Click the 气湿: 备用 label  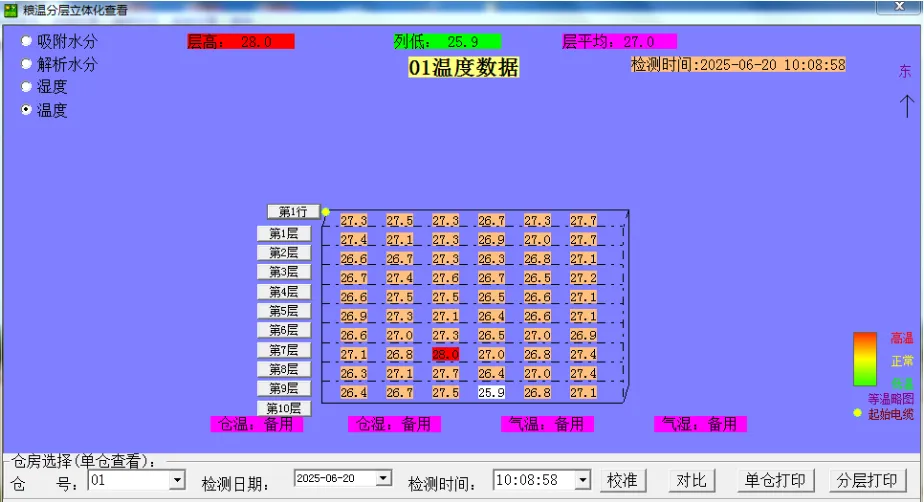700,424
